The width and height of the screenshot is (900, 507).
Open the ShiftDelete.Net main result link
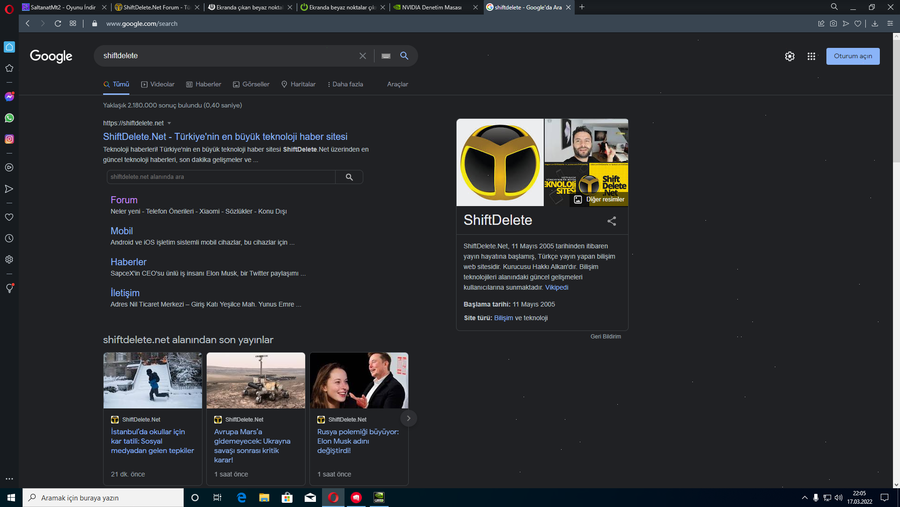point(225,137)
